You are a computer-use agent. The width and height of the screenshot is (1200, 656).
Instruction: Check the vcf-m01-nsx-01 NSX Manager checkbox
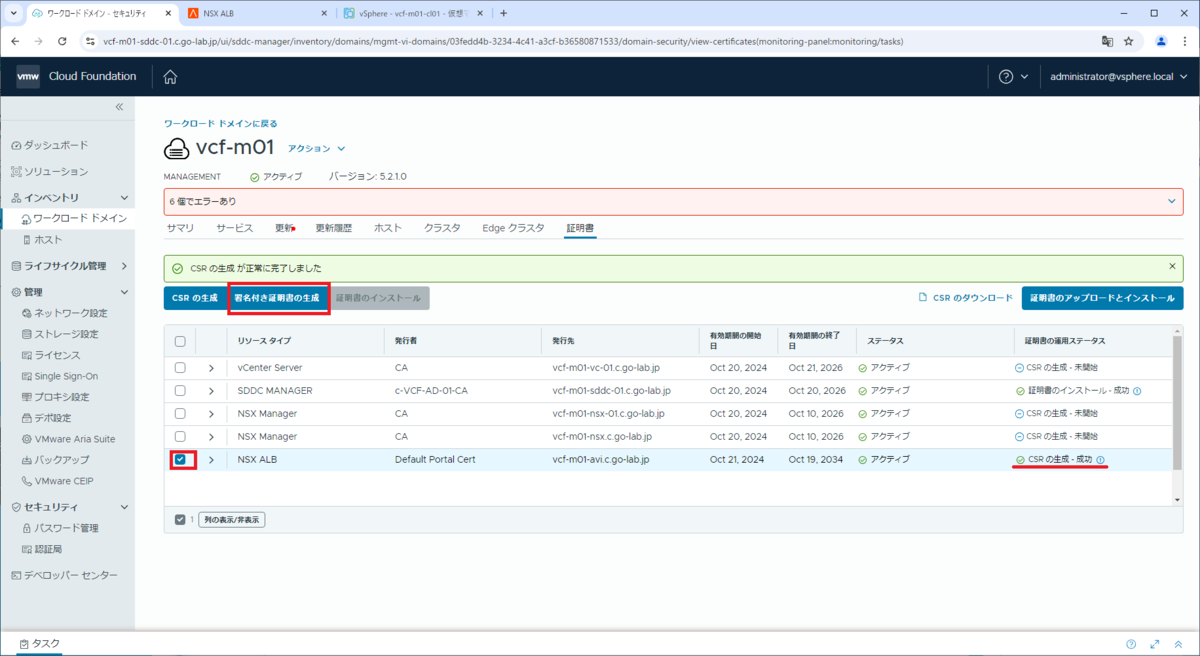coord(180,414)
